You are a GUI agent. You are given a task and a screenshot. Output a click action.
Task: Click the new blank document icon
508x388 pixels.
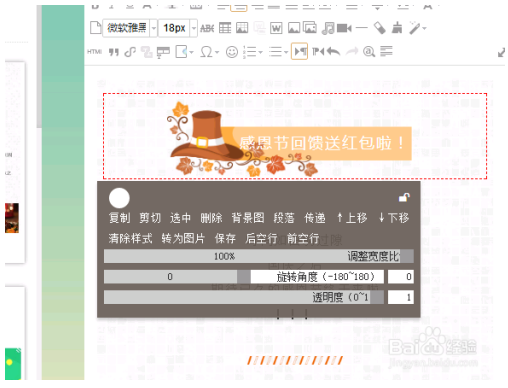pyautogui.click(x=95, y=28)
